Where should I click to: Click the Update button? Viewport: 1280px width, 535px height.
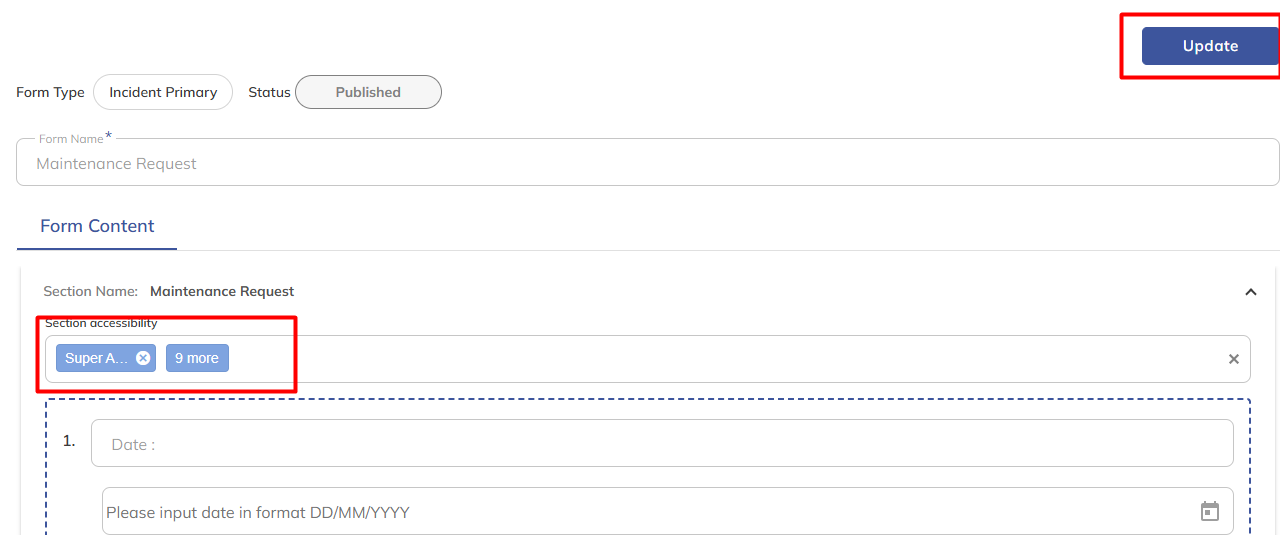tap(1210, 46)
